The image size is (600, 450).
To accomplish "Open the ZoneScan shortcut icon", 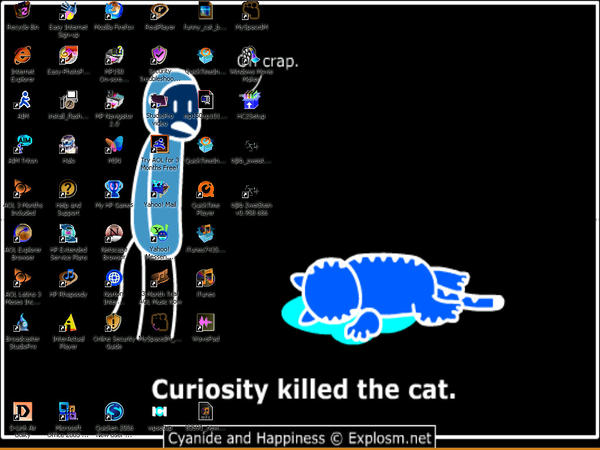I will point(251,190).
